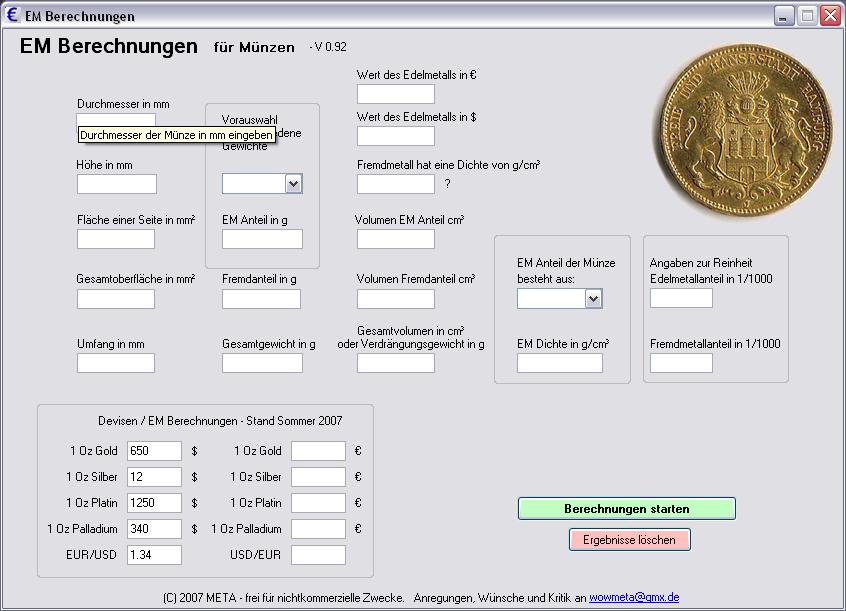This screenshot has width=846, height=611.
Task: Click the EM Dichte in g/cm³ field
Action: click(560, 363)
